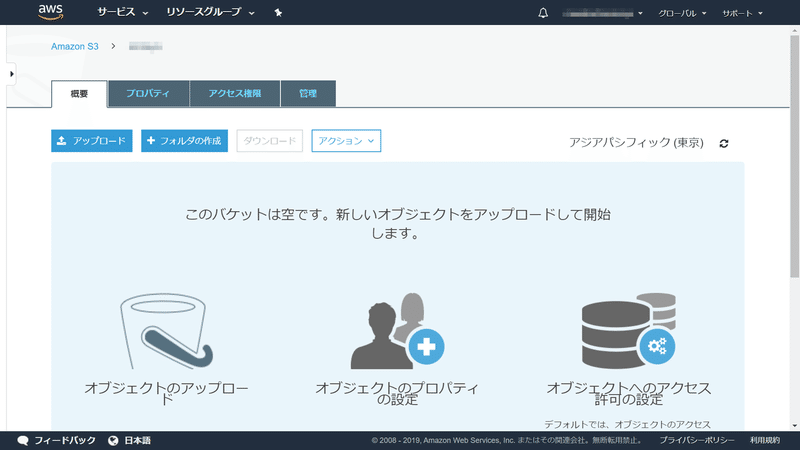Switch to the 管理 tab
Screen dimensions: 800x450
pos(308,93)
